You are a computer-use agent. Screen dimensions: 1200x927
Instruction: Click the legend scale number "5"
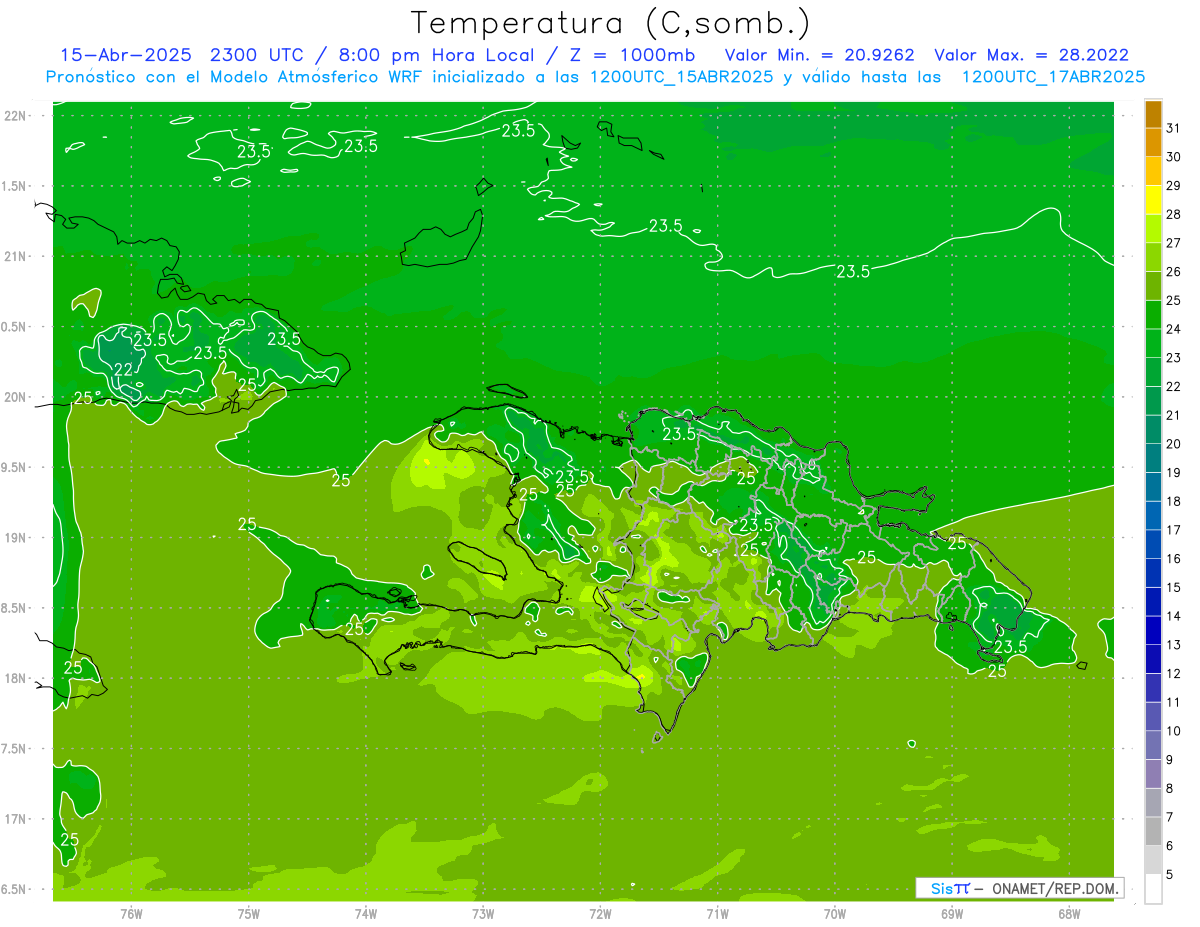point(1170,874)
